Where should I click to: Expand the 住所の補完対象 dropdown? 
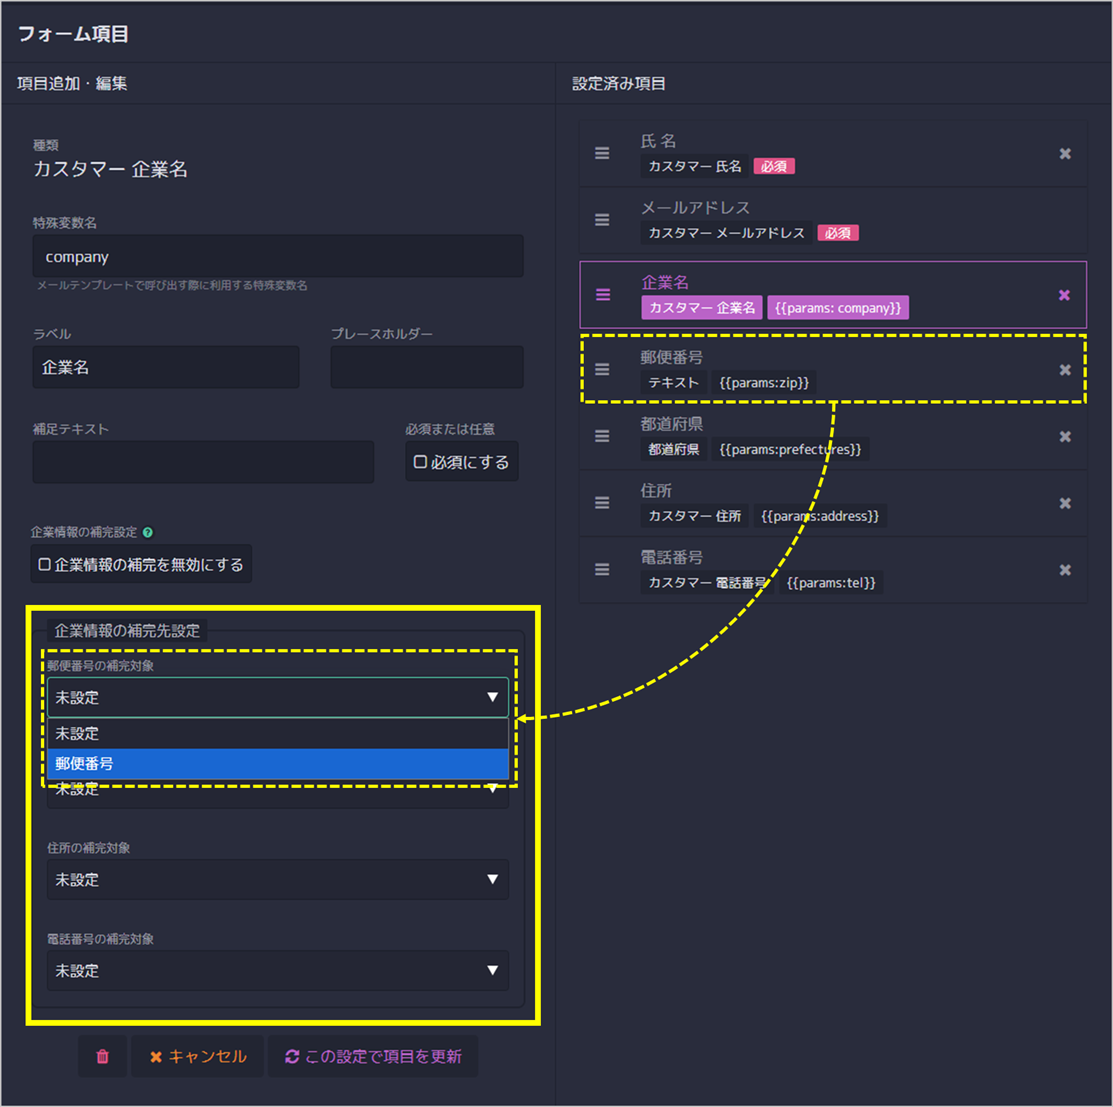click(x=278, y=880)
